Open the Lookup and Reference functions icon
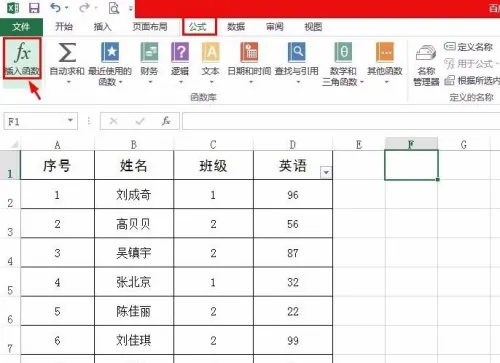500x363 pixels. click(296, 53)
